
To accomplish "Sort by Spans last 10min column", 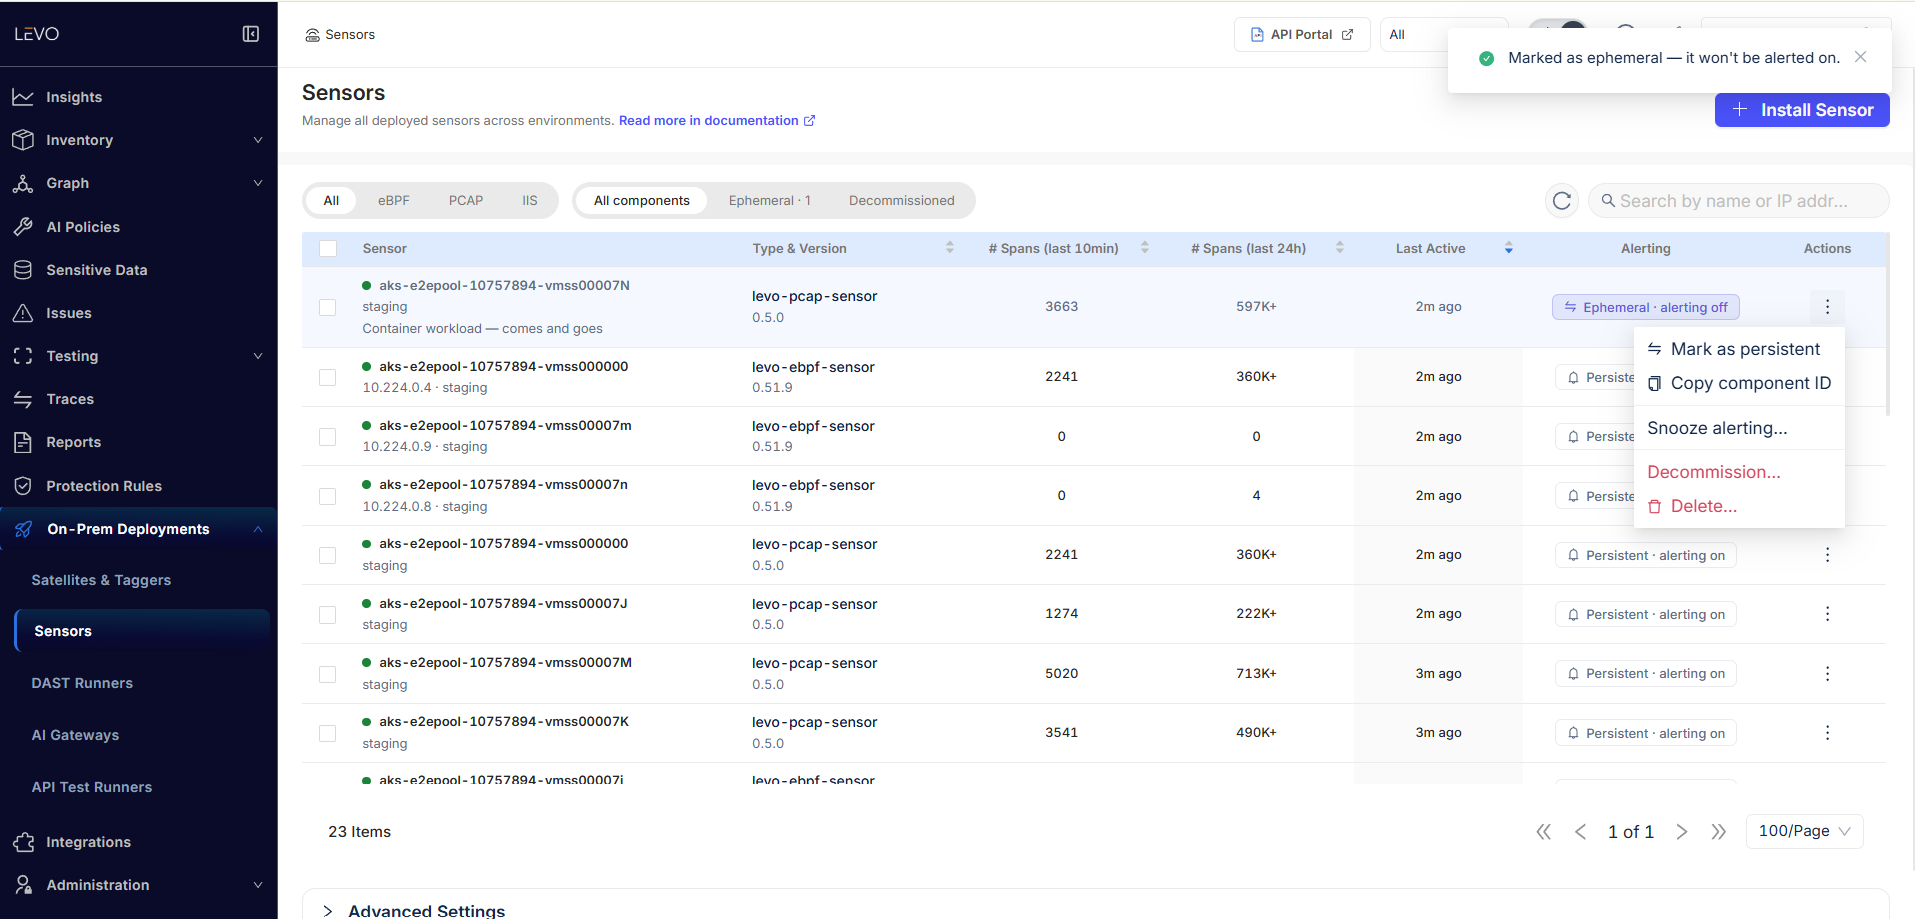I will tap(1145, 248).
